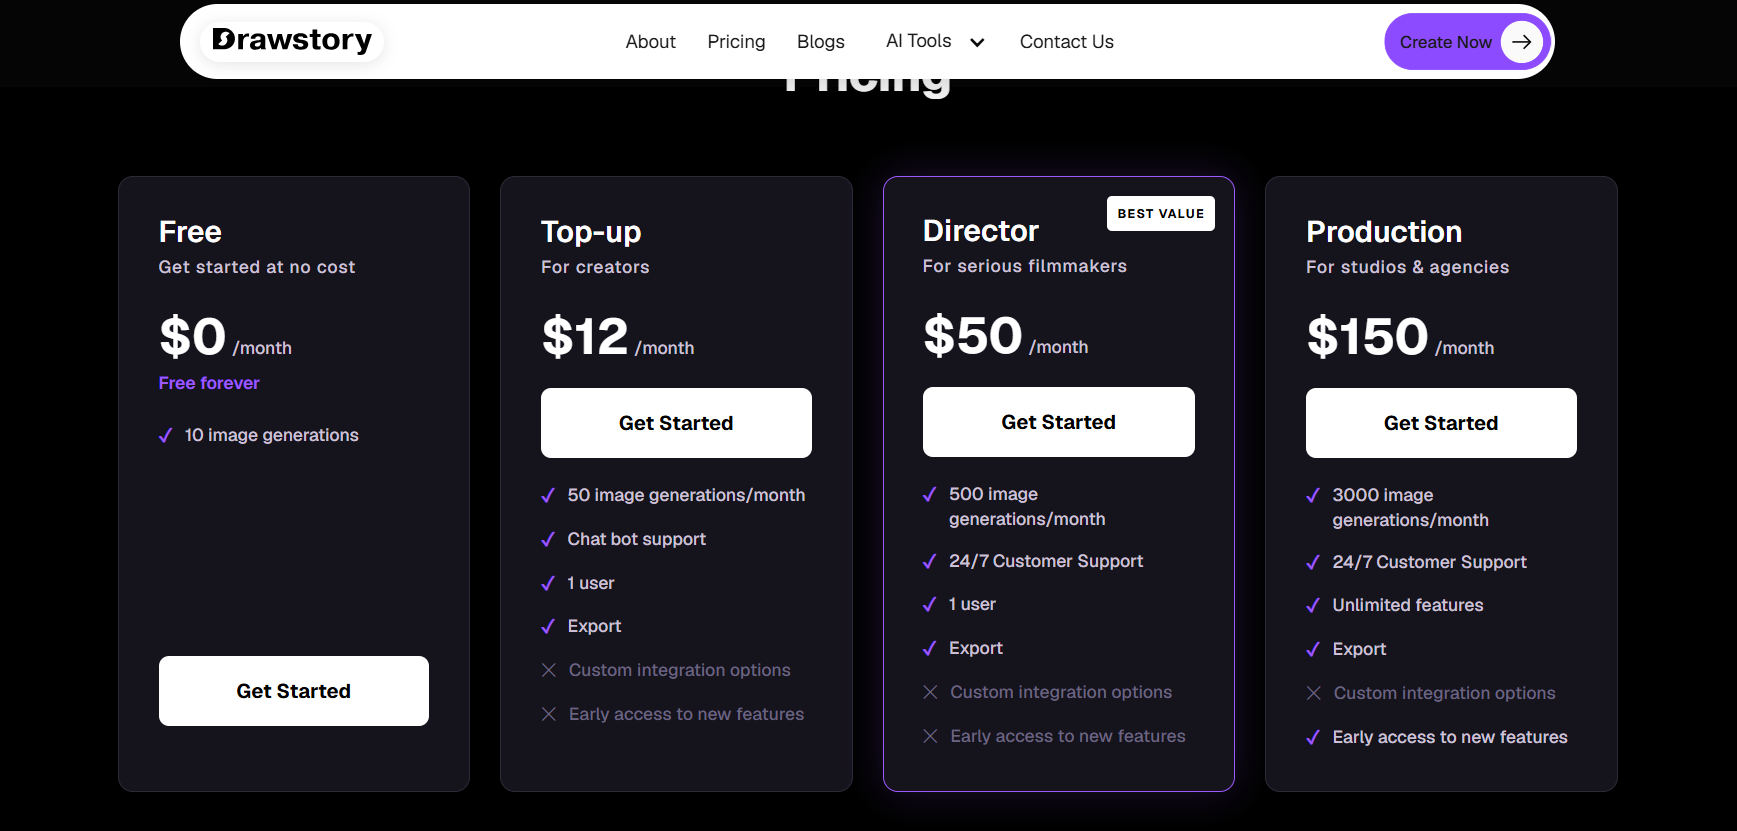Go to the About page

click(x=650, y=42)
